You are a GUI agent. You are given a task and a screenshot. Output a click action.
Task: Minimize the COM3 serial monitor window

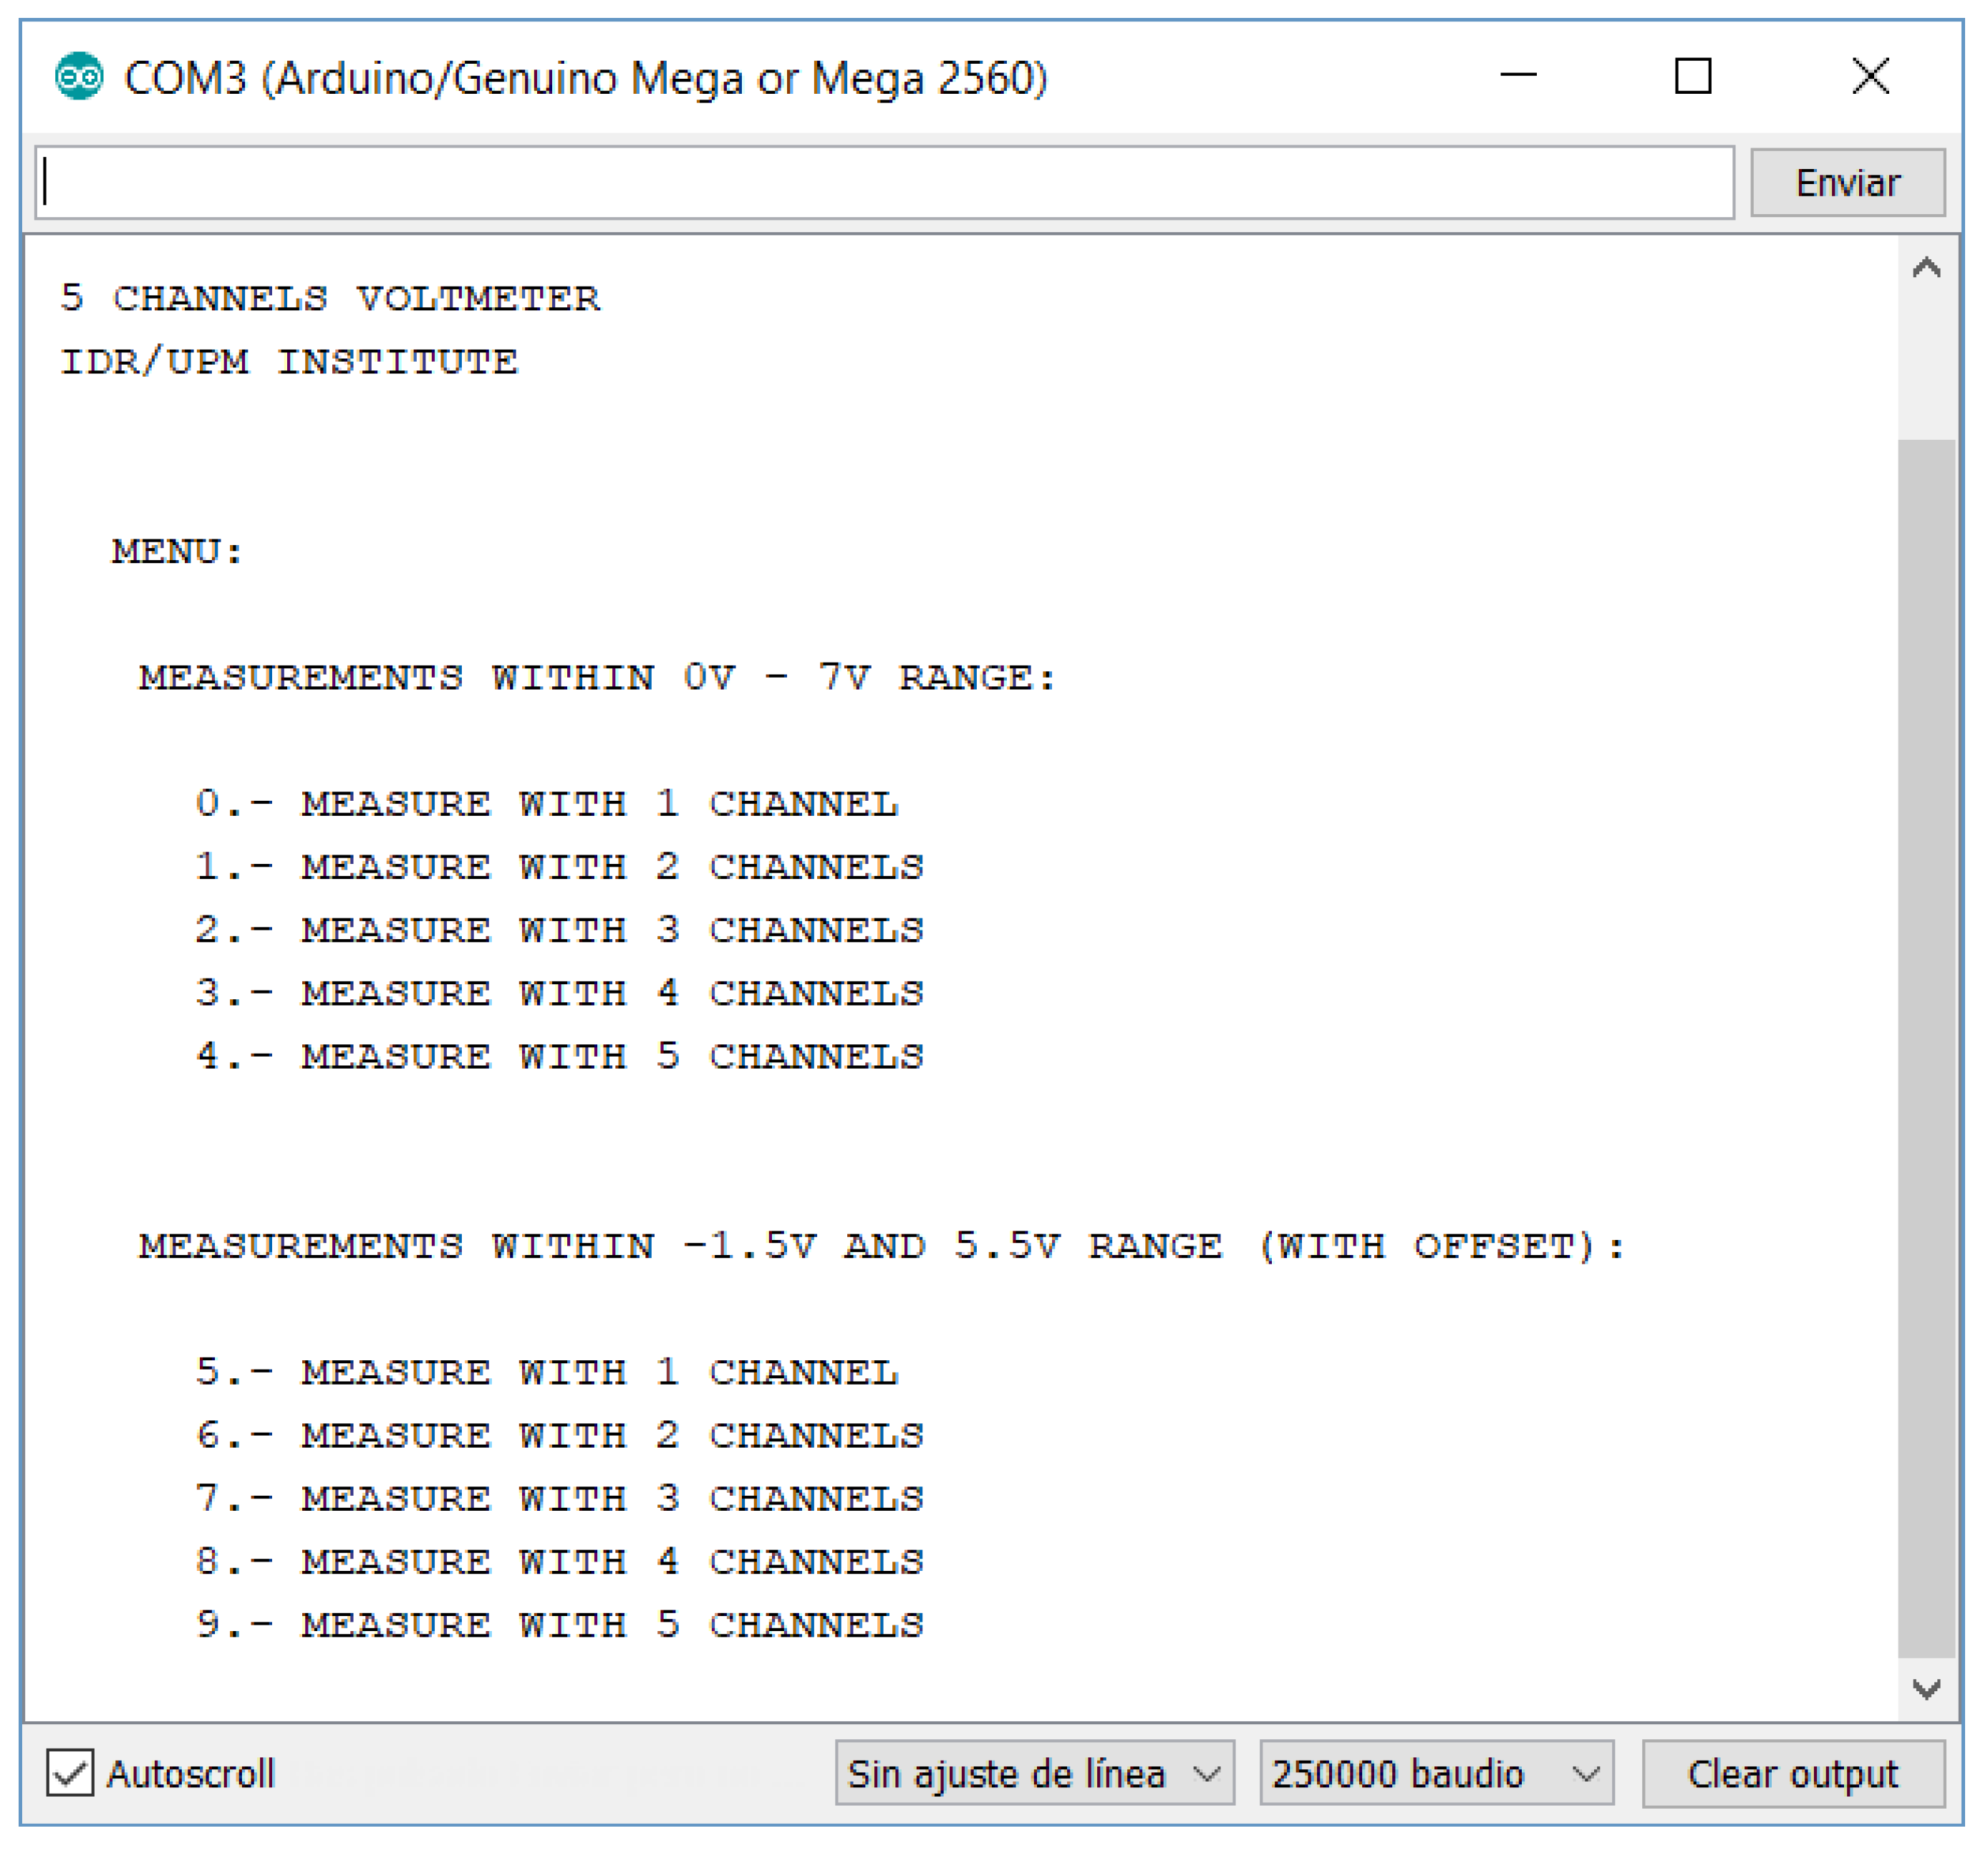pyautogui.click(x=1518, y=75)
